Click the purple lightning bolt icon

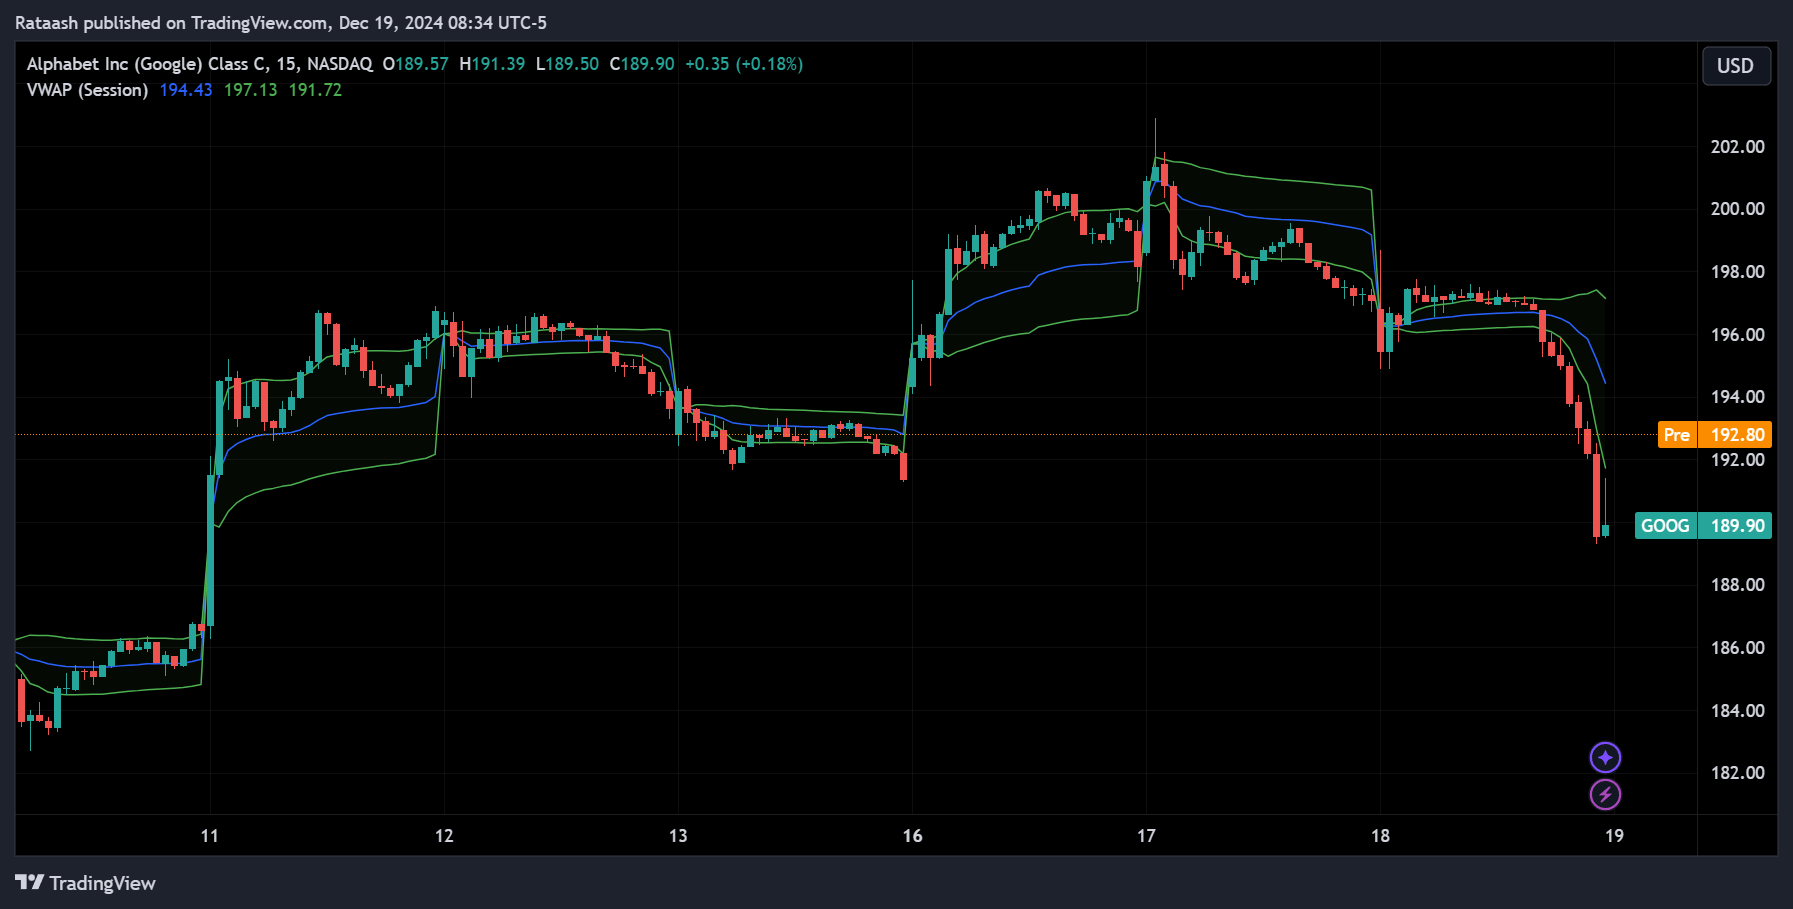click(1605, 795)
